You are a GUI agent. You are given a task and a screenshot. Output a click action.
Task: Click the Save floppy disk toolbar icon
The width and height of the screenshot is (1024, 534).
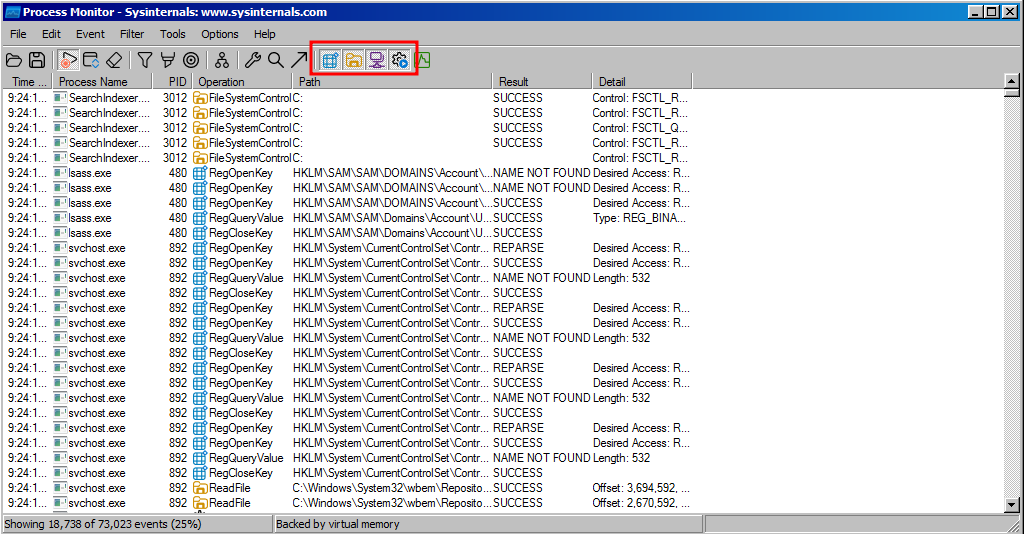pos(37,60)
